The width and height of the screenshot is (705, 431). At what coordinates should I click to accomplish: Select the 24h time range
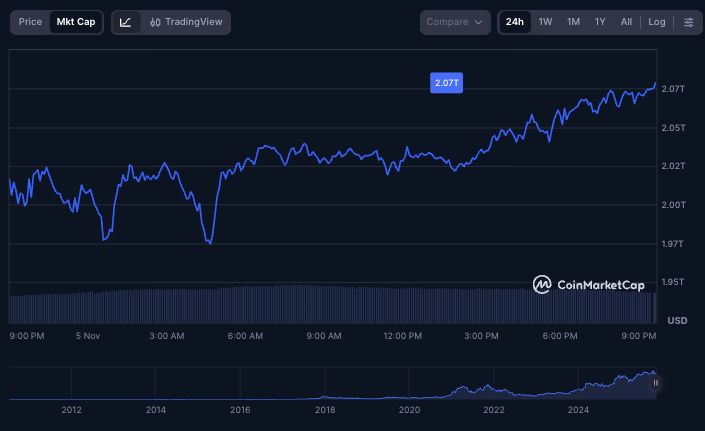point(514,22)
